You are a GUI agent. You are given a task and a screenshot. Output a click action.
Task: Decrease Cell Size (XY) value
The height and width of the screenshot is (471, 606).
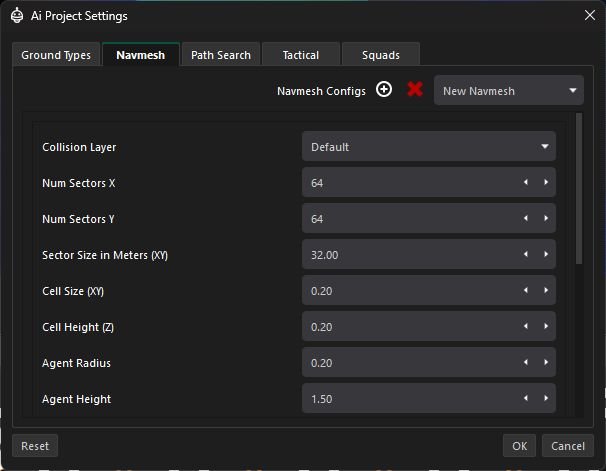click(x=526, y=290)
